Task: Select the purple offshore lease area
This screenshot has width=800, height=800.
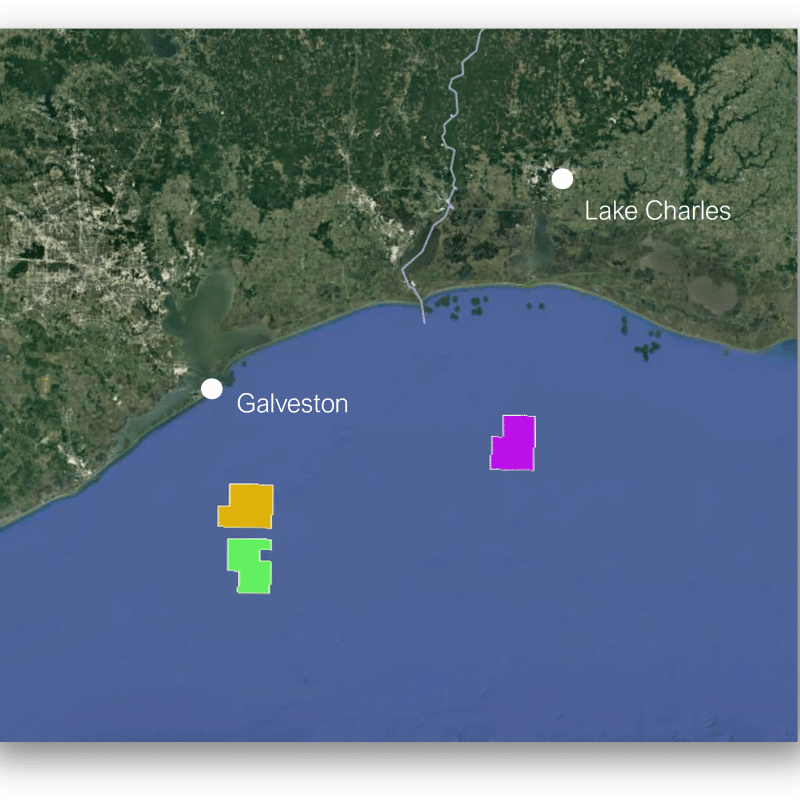Action: tap(515, 443)
